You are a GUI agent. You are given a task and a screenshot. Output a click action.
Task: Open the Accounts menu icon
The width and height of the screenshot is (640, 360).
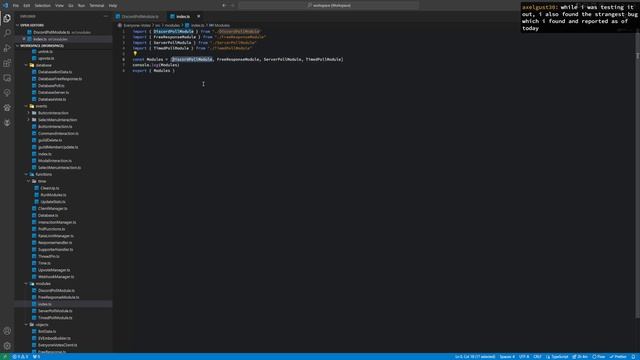(x=7, y=331)
